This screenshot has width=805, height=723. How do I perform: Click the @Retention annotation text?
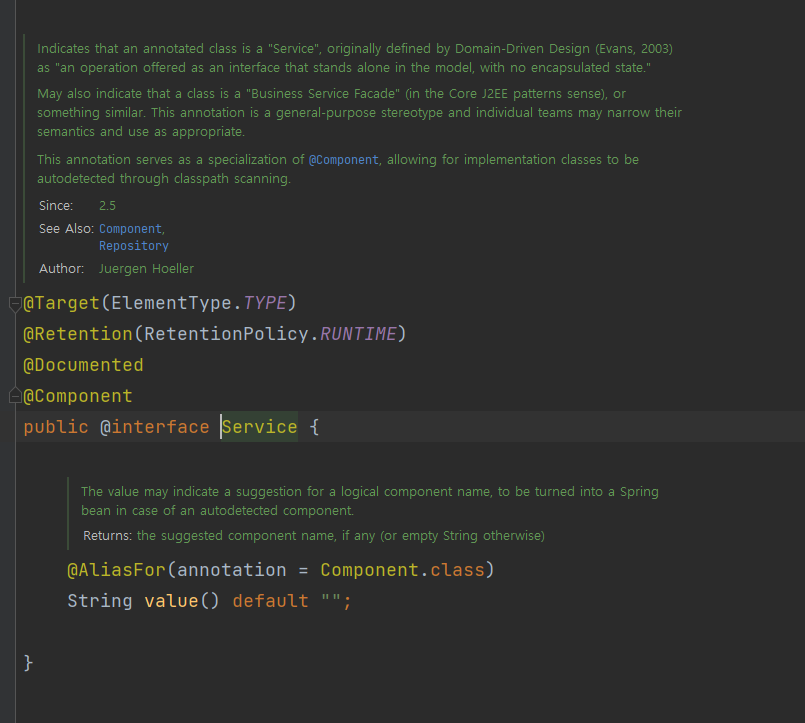coord(78,334)
